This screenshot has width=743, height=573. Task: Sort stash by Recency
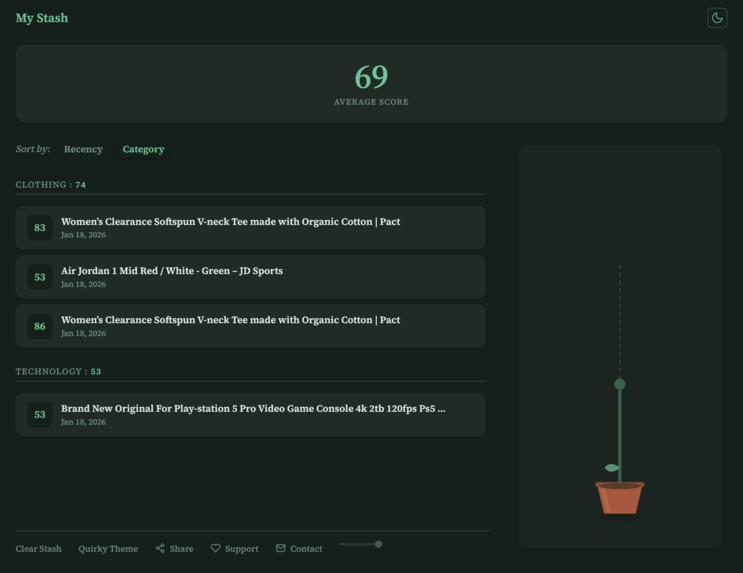83,149
